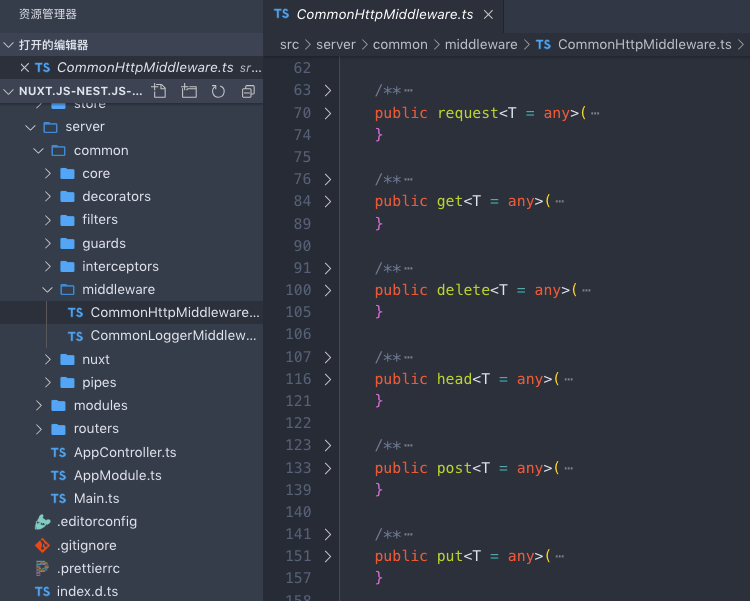Unfold the comment block at line 76

[x=328, y=179]
